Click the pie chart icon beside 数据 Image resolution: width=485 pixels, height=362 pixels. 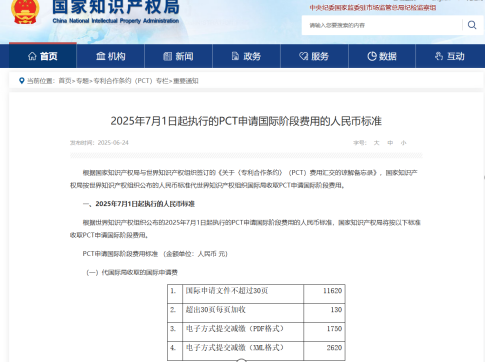(372, 56)
